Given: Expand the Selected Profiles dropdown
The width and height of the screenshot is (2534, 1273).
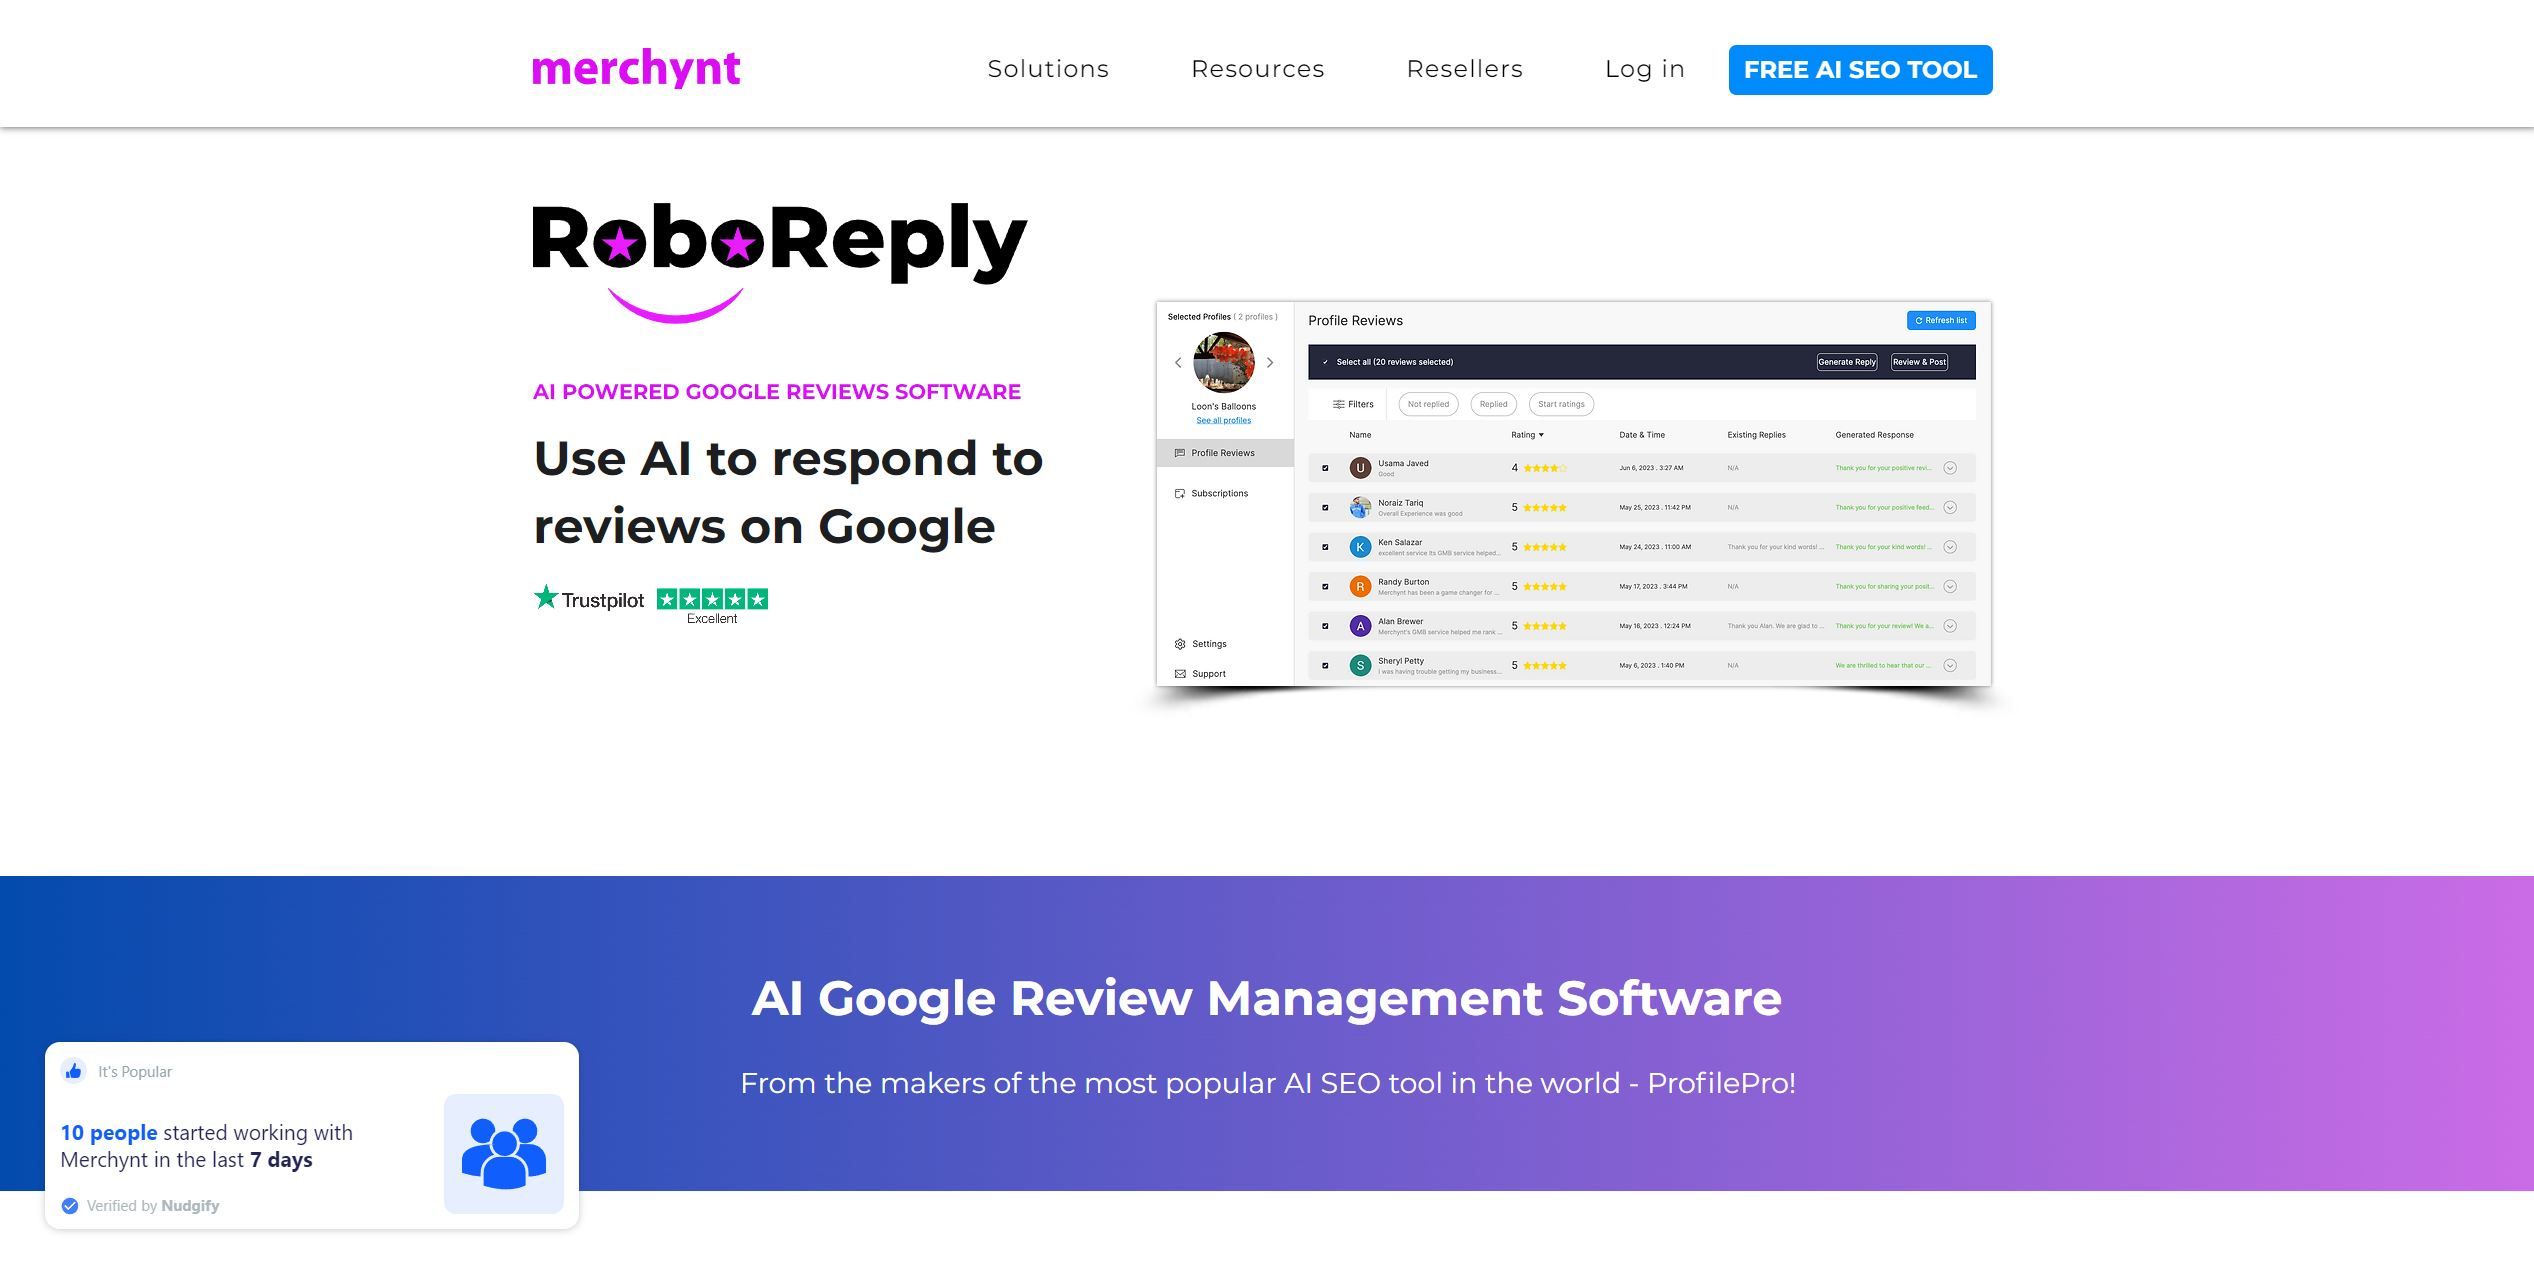Looking at the screenshot, I should coord(1222,318).
